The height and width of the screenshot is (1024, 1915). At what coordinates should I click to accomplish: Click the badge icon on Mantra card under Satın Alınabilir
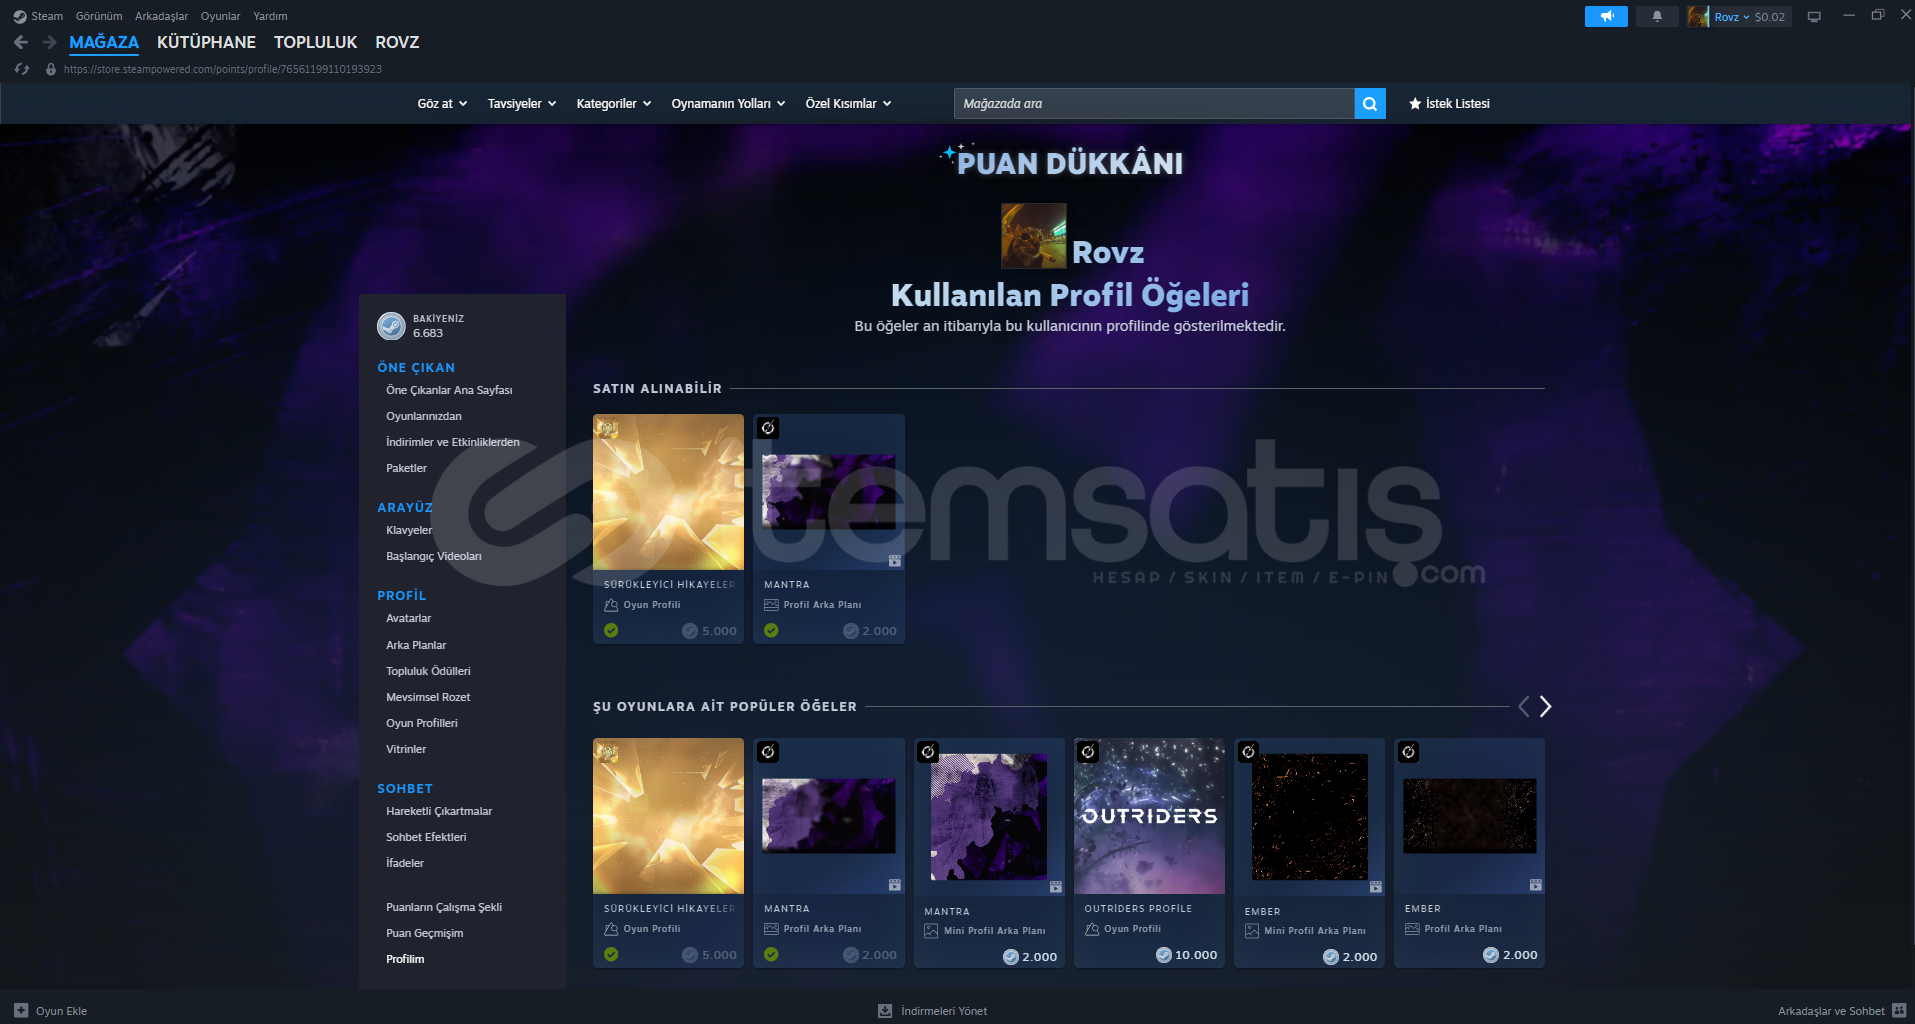point(768,428)
